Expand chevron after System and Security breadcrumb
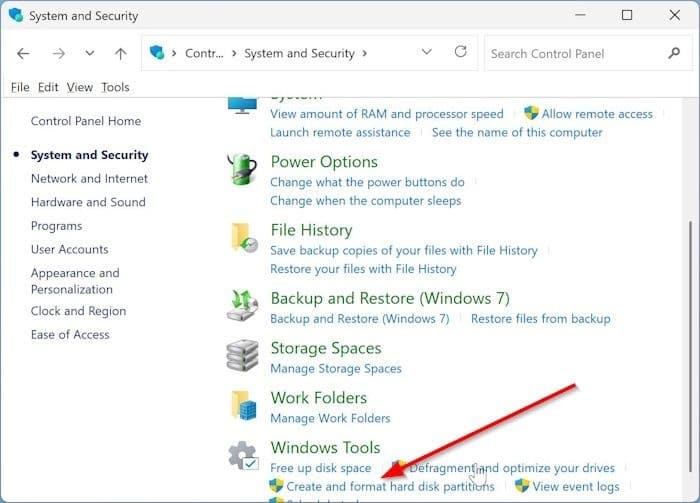Viewport: 700px width, 503px height. pyautogui.click(x=366, y=53)
